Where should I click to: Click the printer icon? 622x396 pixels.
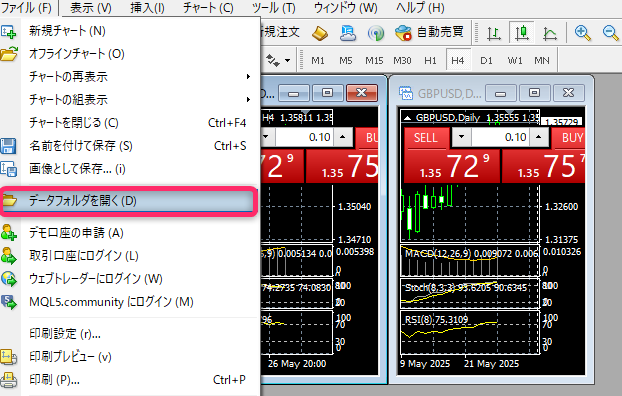[8, 380]
